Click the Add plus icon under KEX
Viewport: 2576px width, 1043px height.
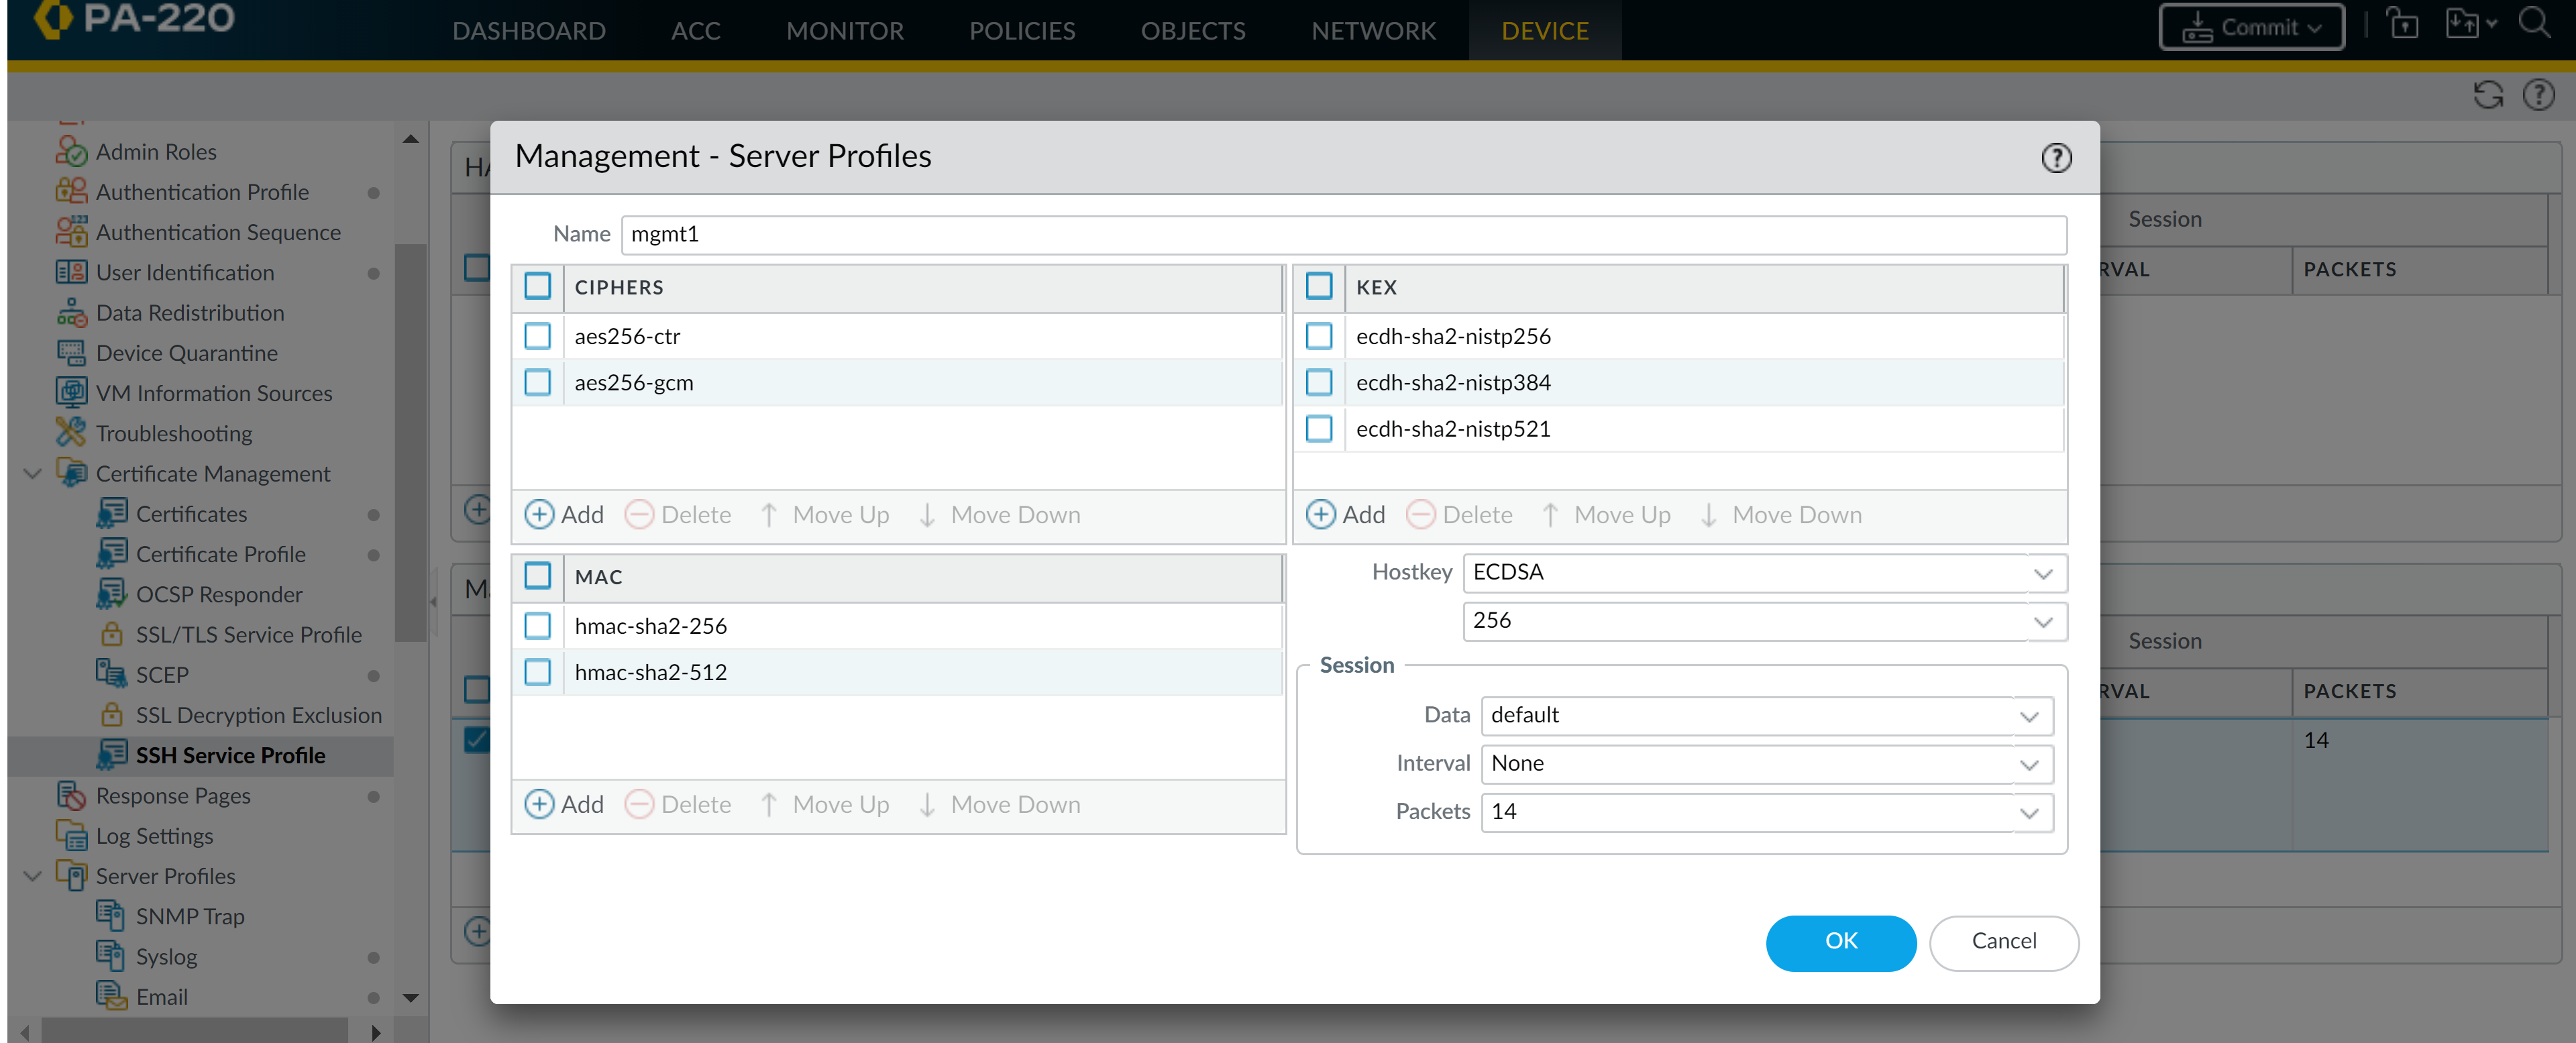1320,514
